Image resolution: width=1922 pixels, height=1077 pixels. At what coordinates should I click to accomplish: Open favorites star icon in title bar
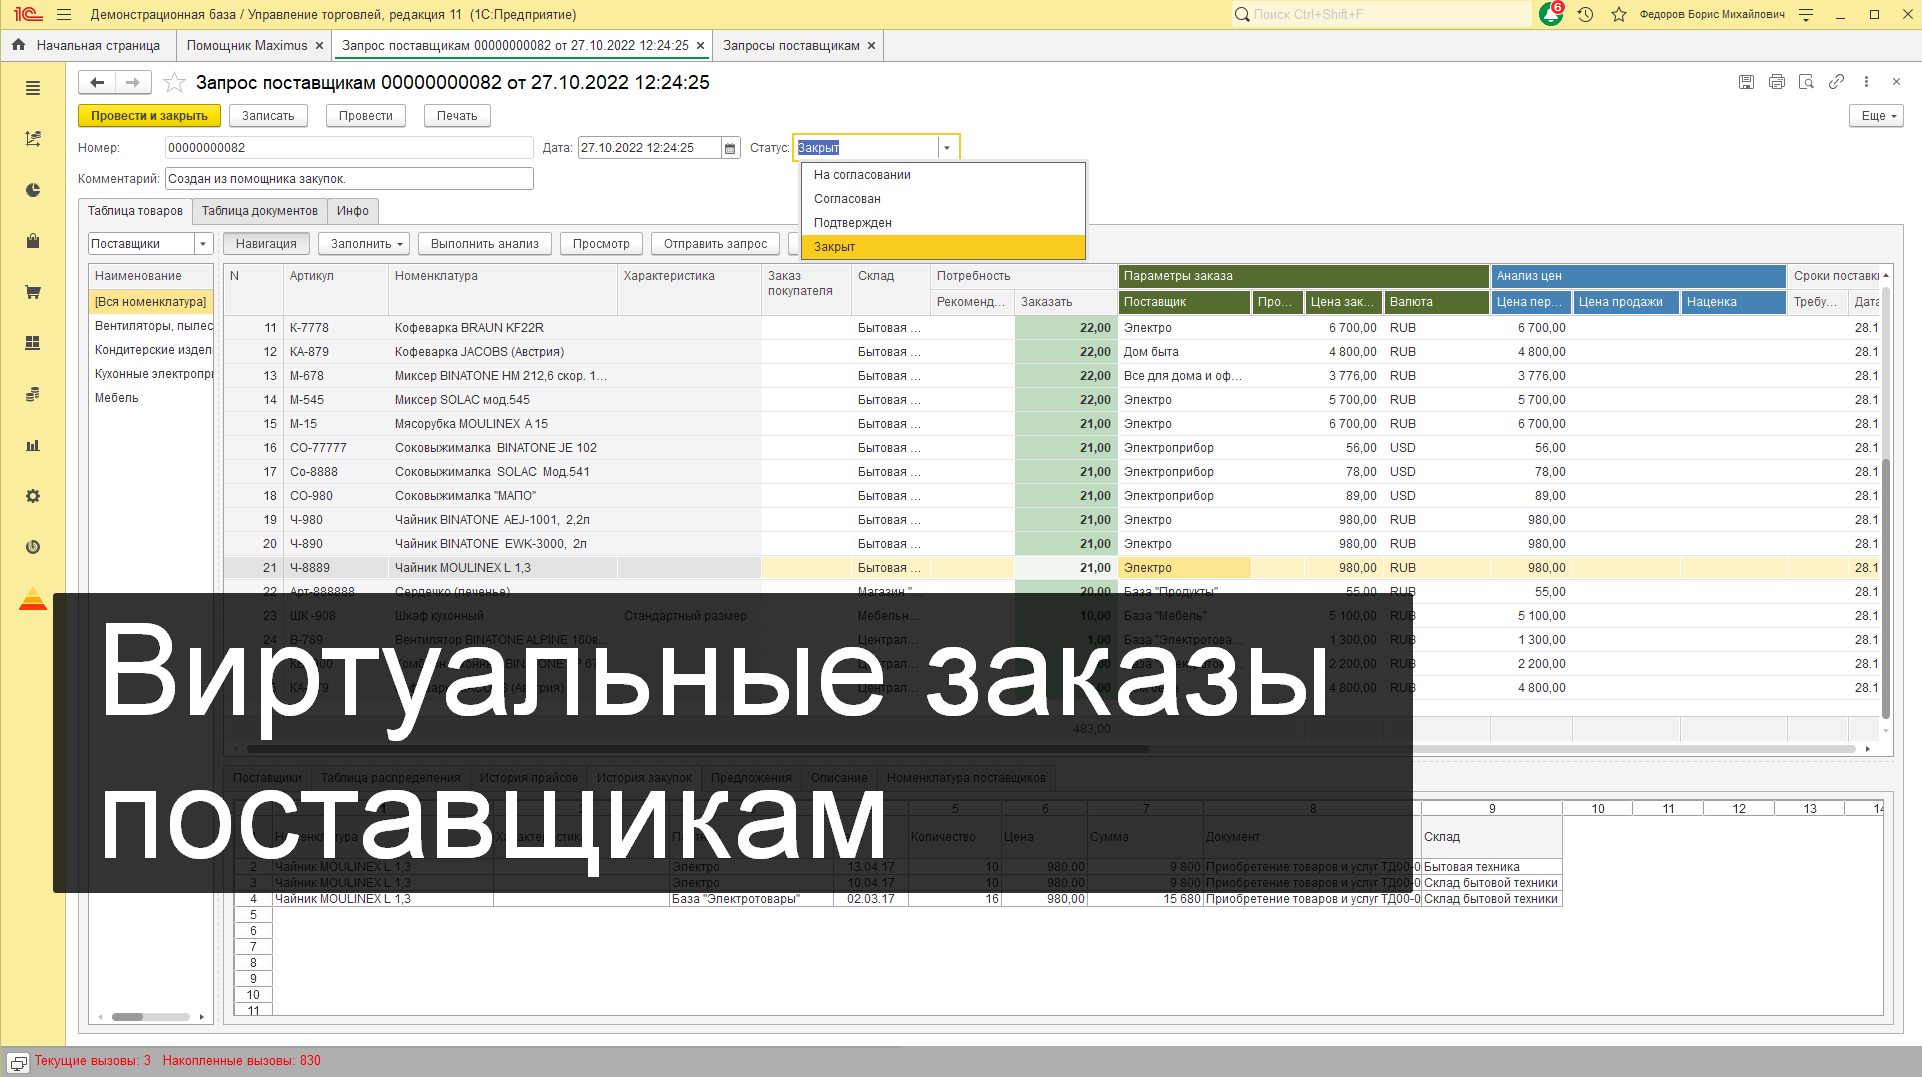[x=1618, y=15]
